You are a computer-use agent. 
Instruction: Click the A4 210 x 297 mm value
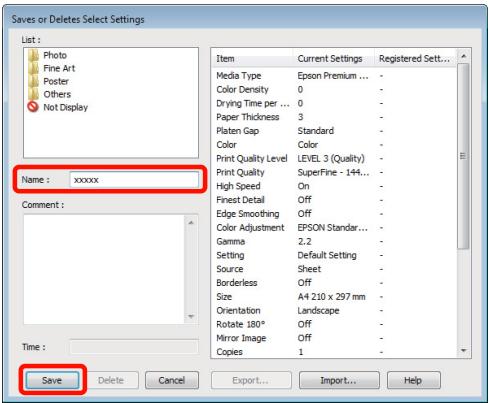332,297
